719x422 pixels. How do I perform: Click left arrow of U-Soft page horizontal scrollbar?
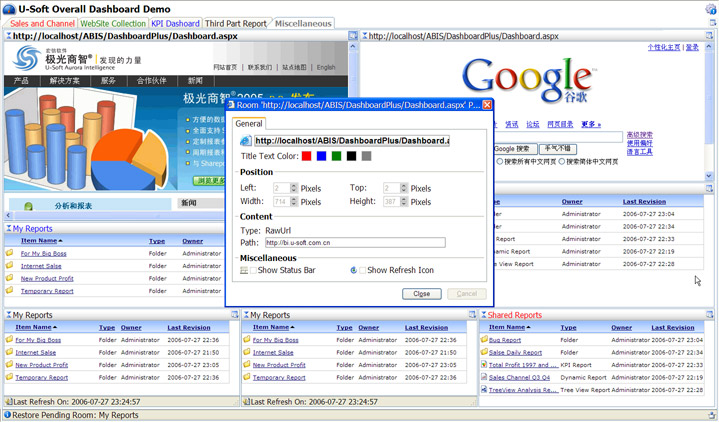[x=8, y=215]
